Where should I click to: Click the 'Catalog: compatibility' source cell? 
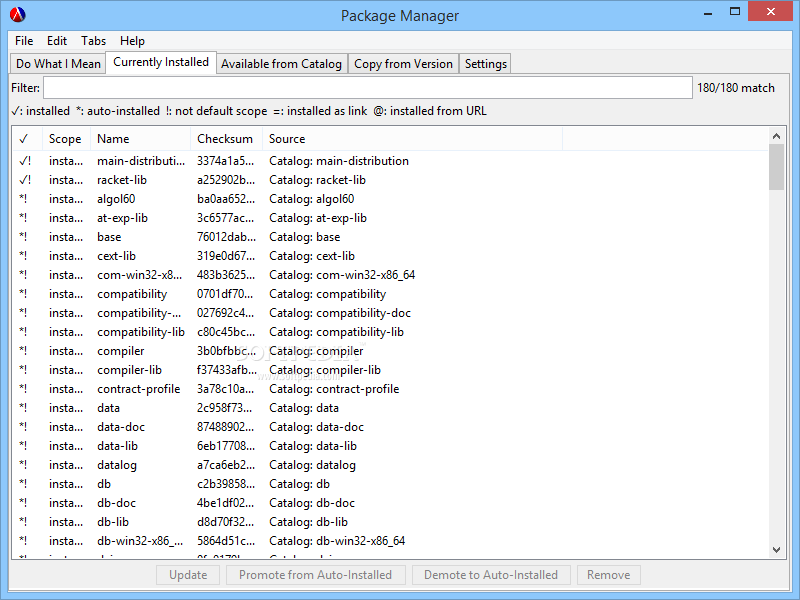(x=328, y=294)
